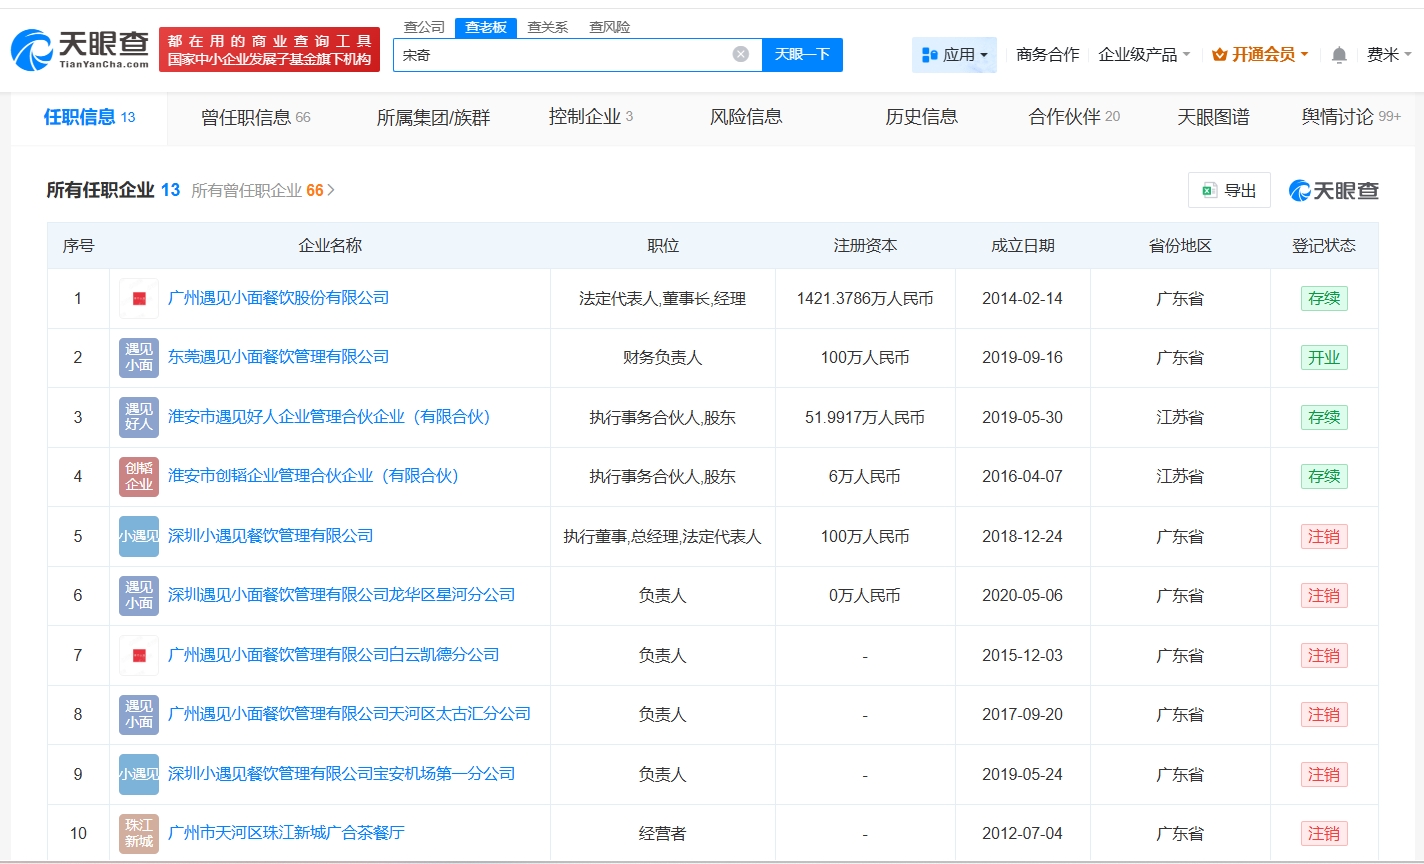Click the 登记状态 column header
The width and height of the screenshot is (1424, 864).
coord(1324,246)
